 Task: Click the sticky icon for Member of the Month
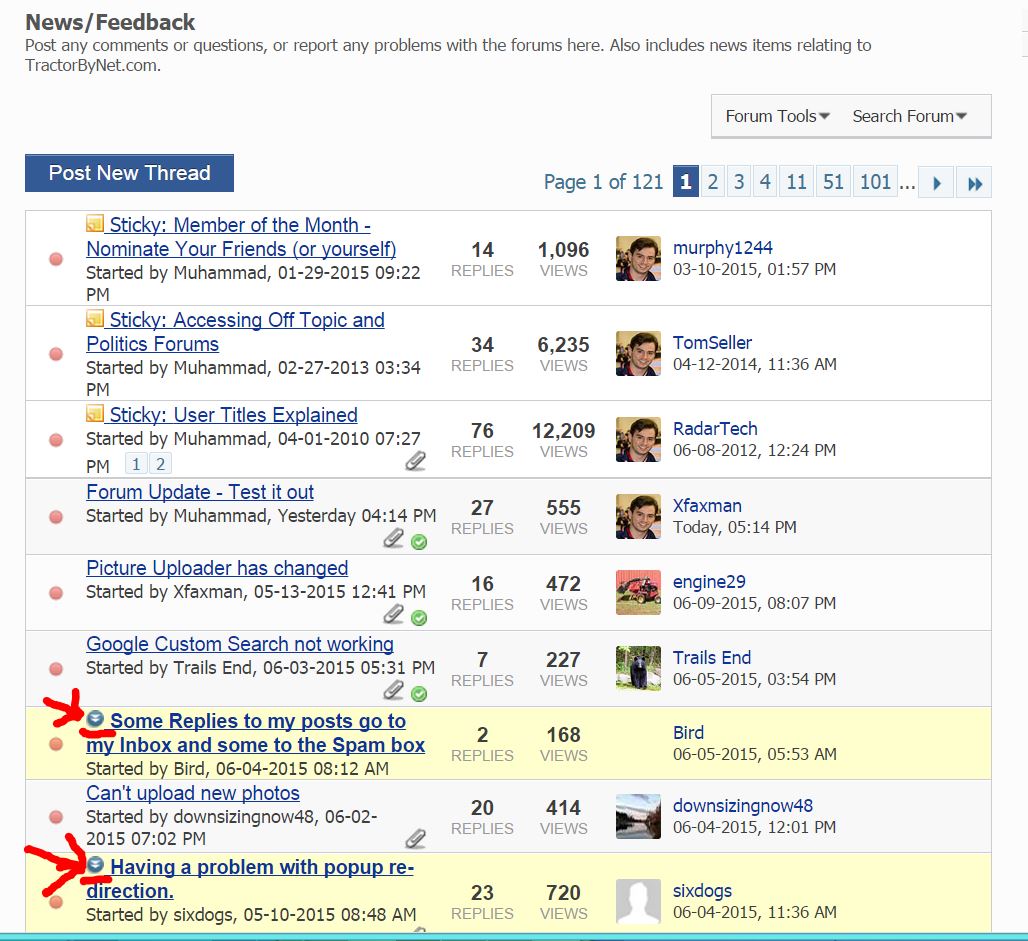pyautogui.click(x=95, y=223)
